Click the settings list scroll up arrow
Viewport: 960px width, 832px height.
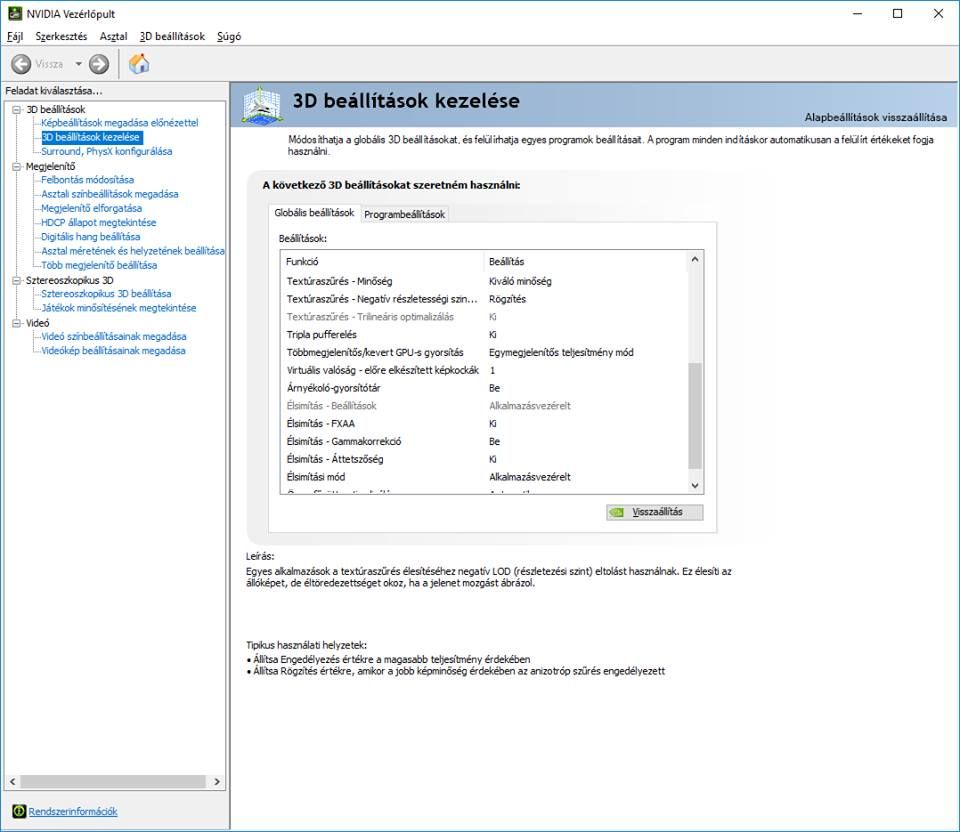coord(695,260)
